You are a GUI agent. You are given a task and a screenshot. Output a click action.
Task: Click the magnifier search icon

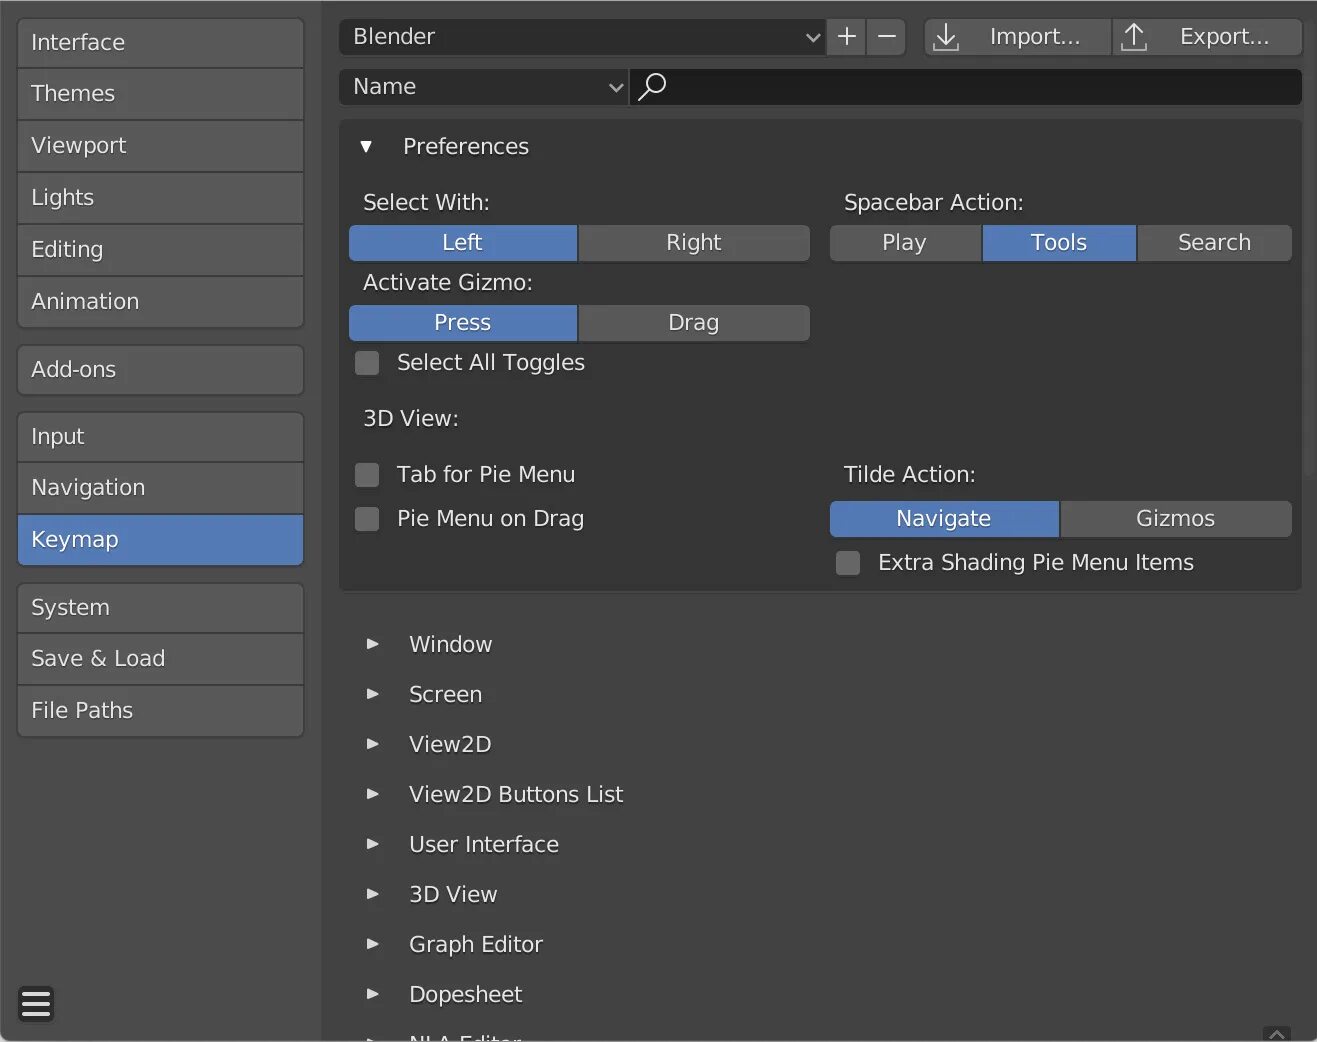[652, 87]
